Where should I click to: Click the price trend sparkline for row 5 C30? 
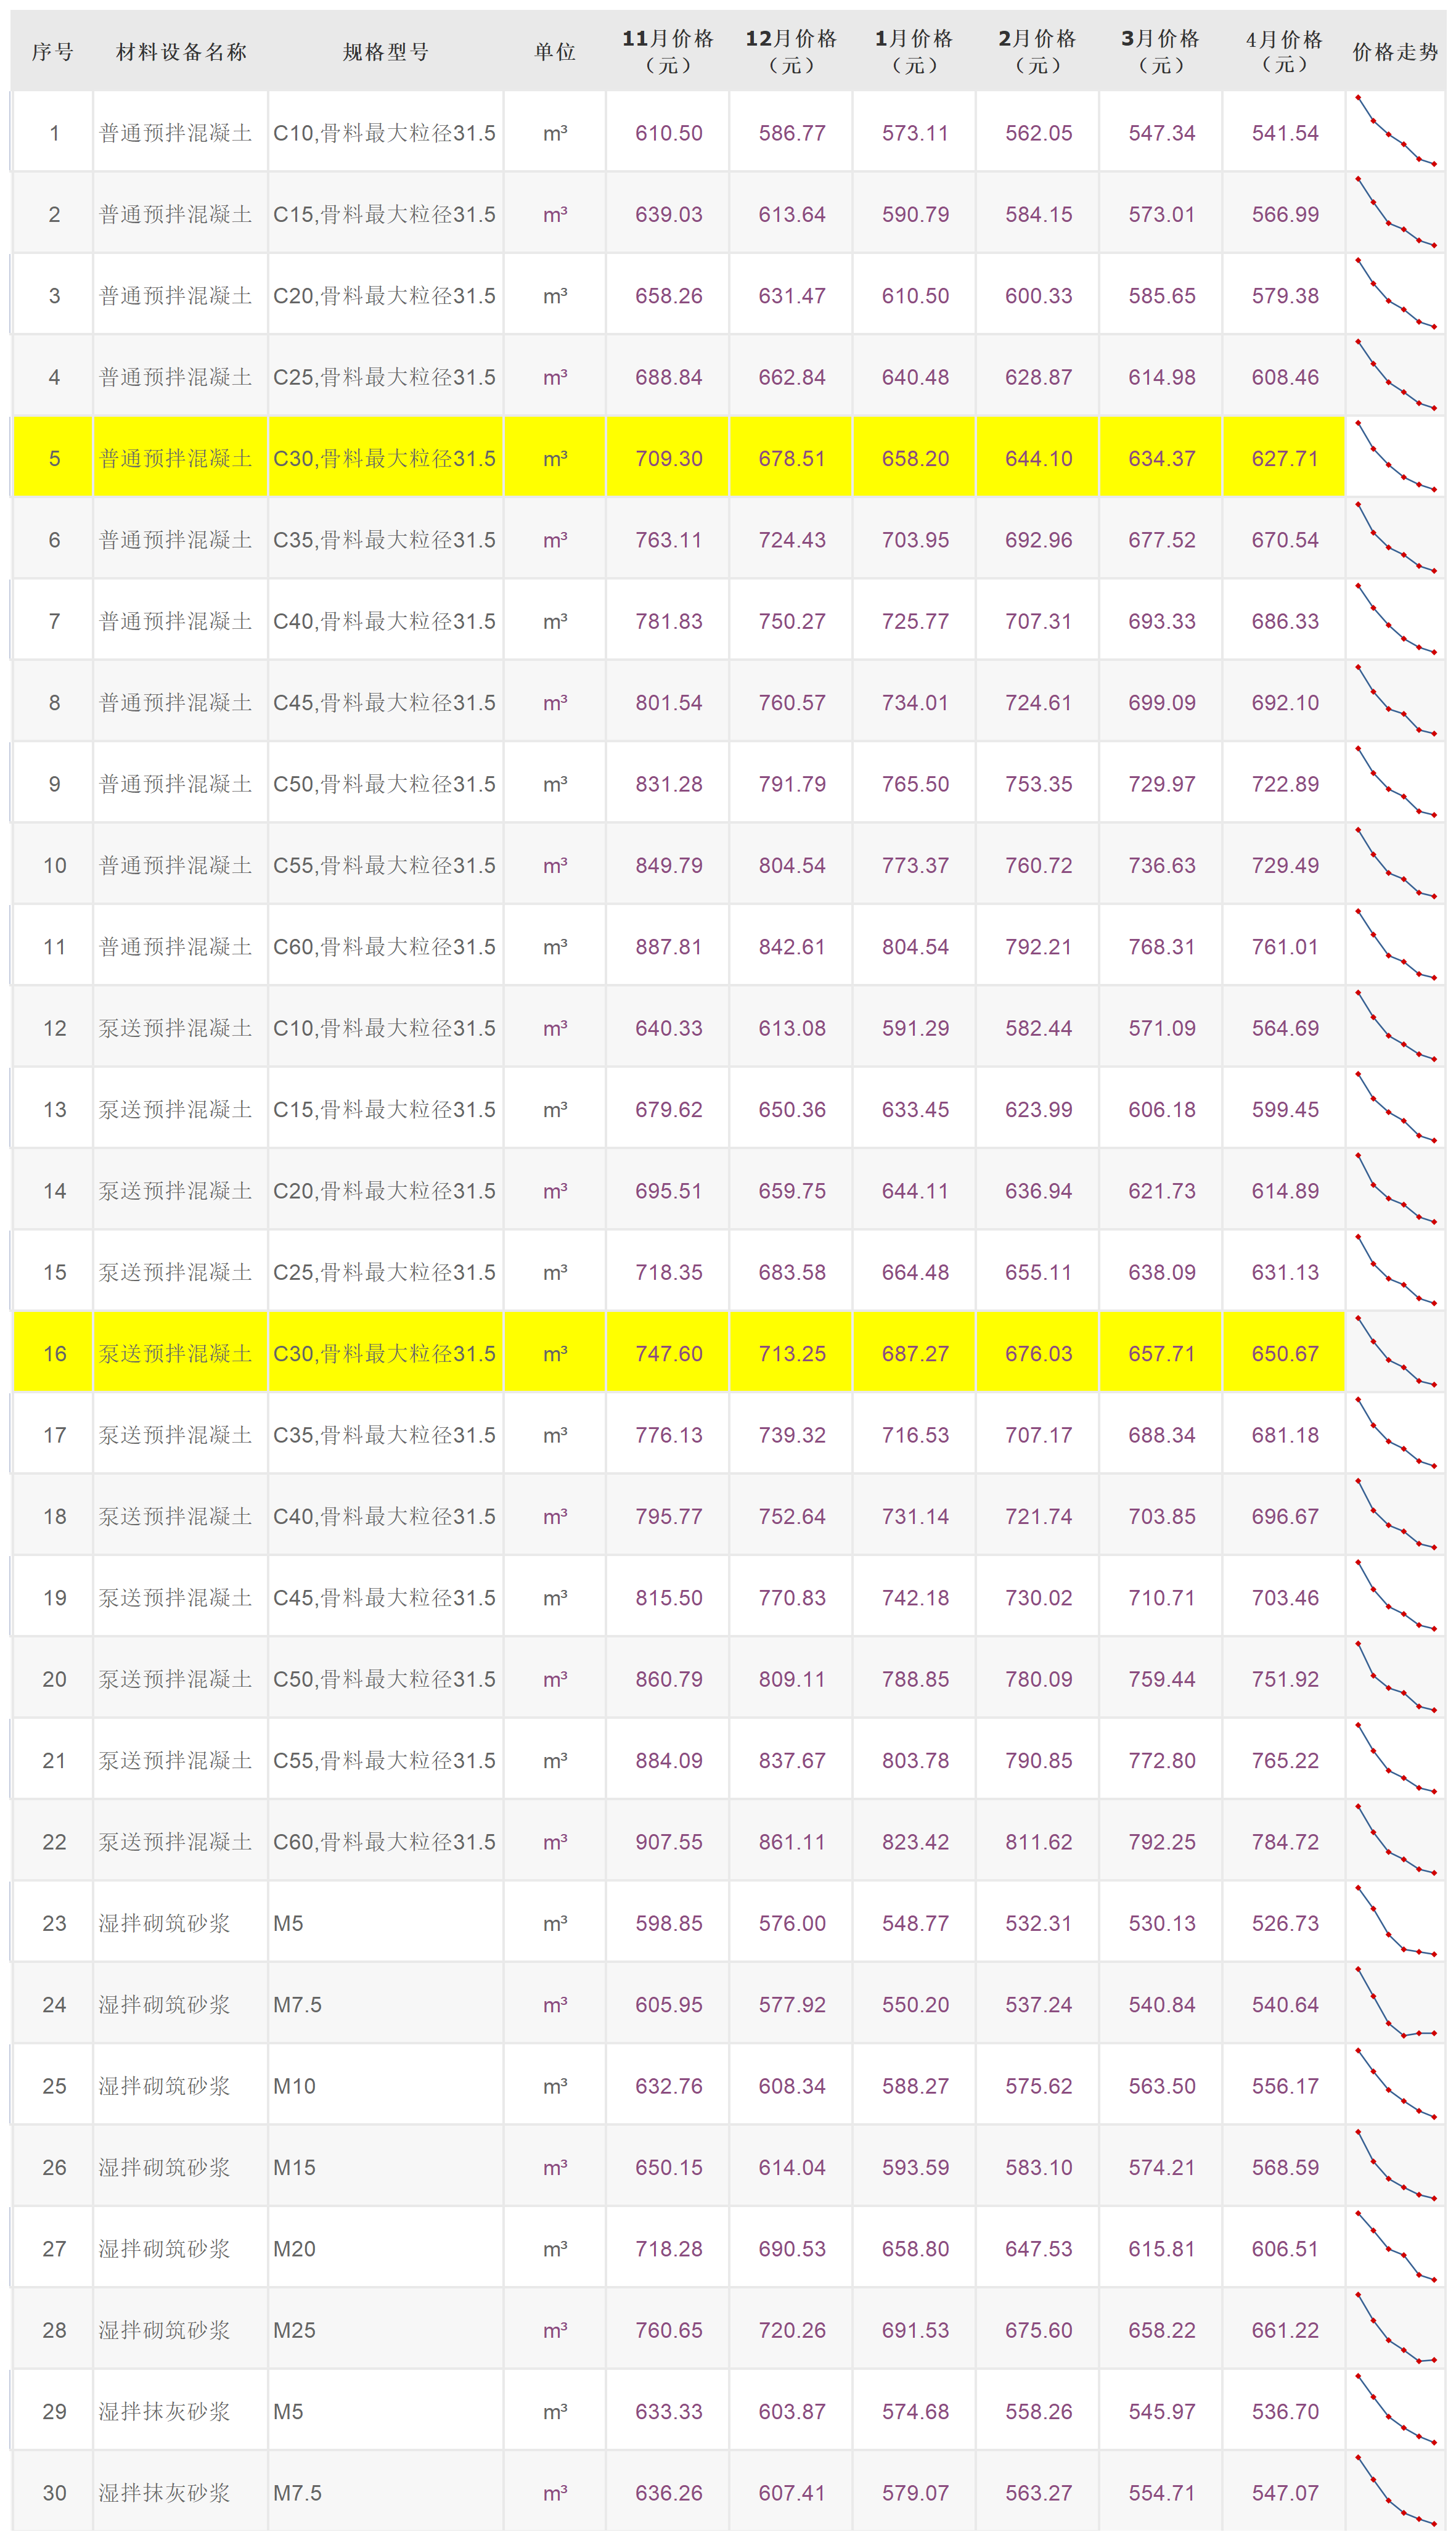1395,457
